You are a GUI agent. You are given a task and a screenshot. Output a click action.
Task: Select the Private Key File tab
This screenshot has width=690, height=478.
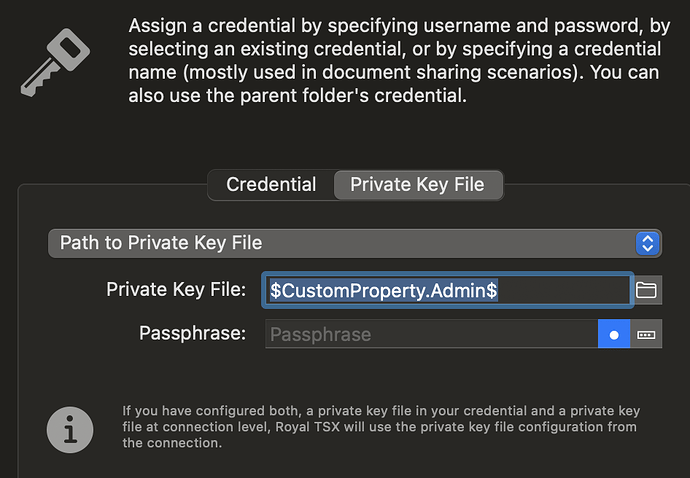point(417,185)
